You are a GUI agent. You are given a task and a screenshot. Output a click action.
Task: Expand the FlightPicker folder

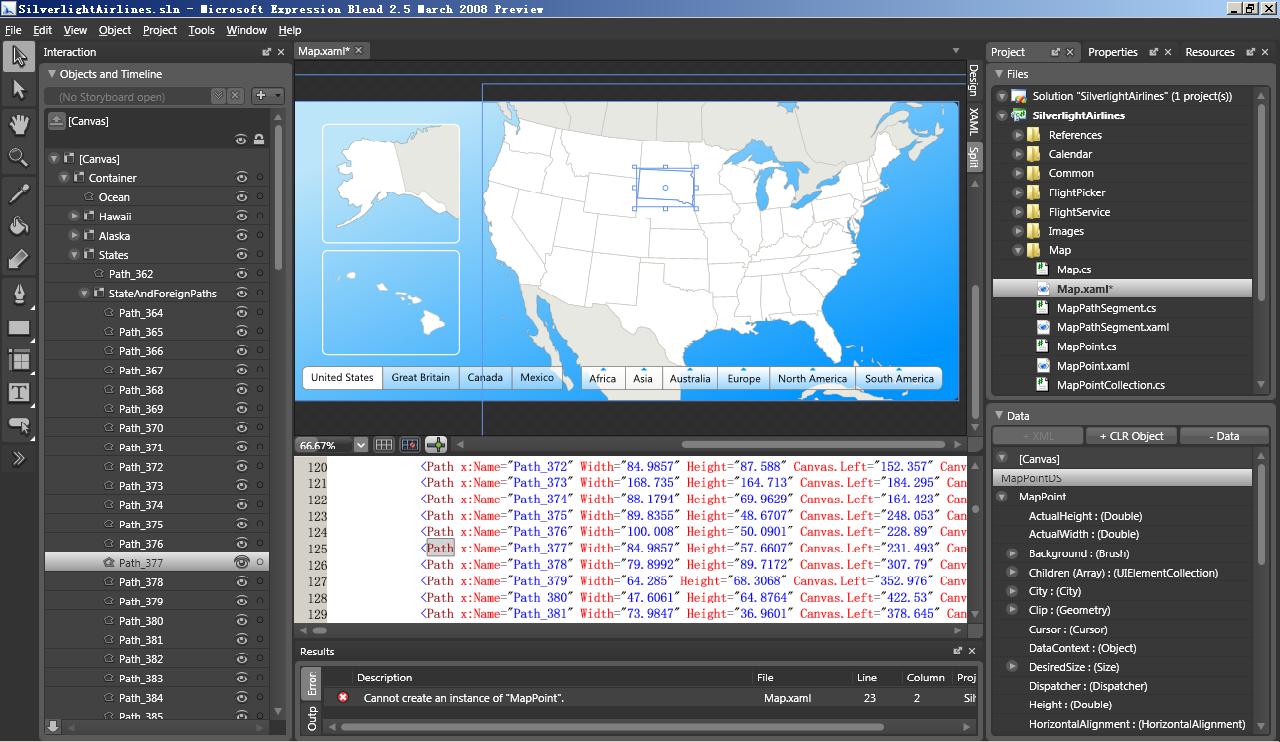click(x=1018, y=192)
